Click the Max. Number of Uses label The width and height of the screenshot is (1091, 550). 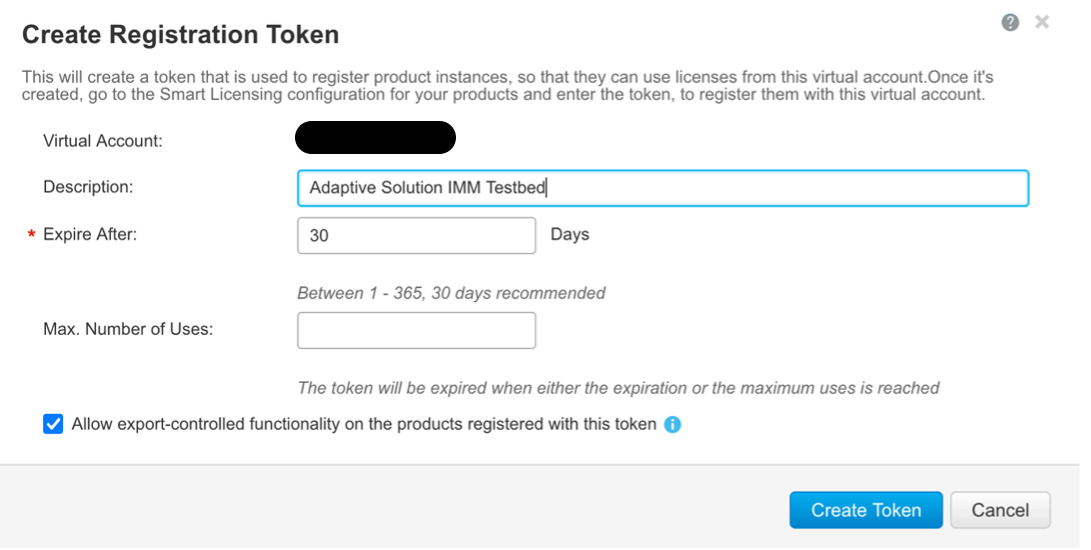128,329
